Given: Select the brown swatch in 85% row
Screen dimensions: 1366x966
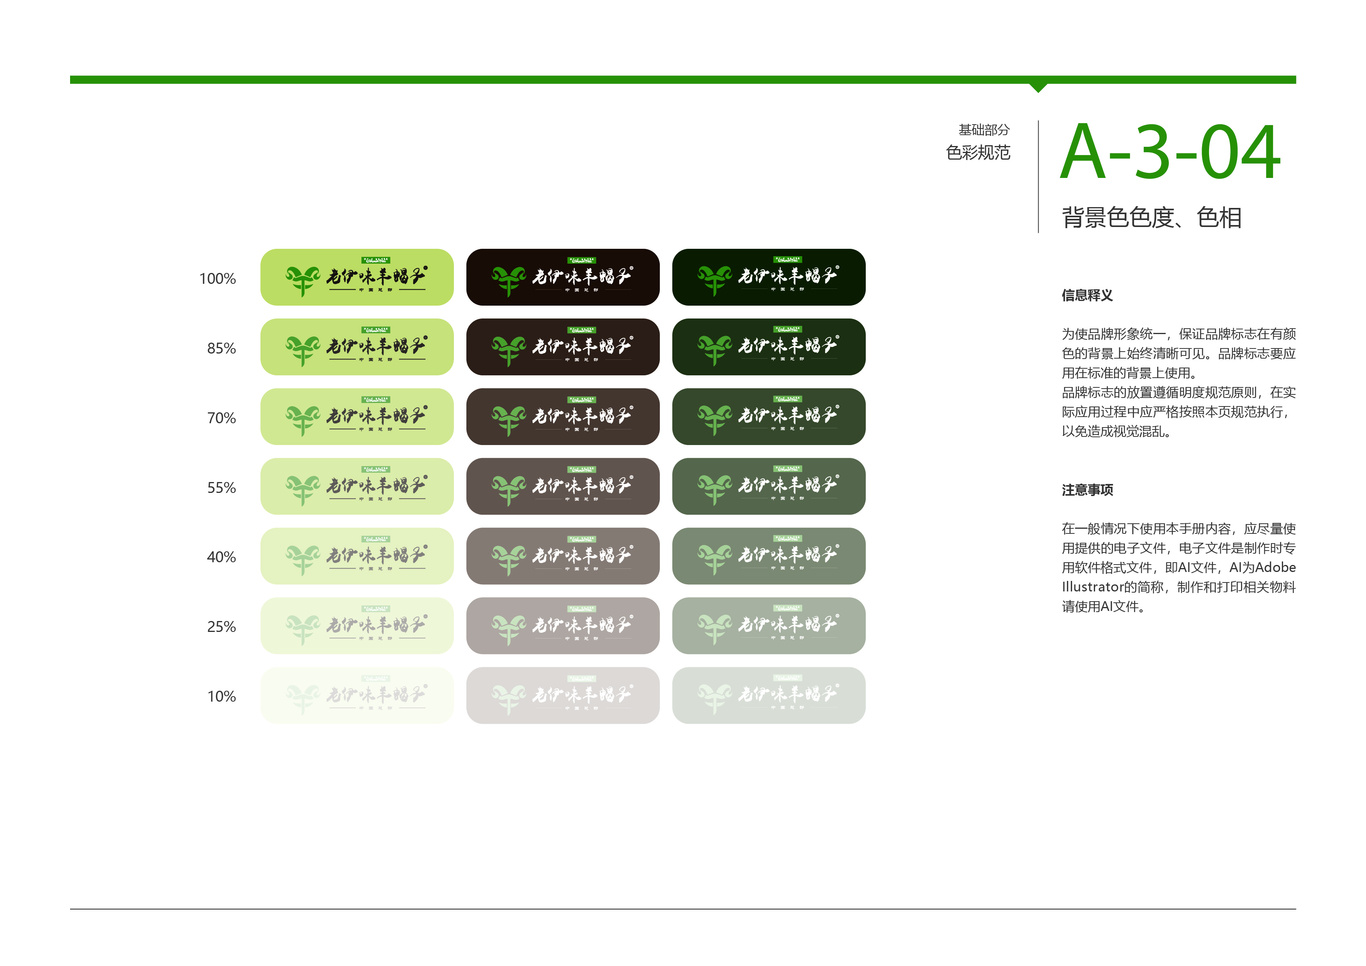Looking at the screenshot, I should (x=563, y=347).
